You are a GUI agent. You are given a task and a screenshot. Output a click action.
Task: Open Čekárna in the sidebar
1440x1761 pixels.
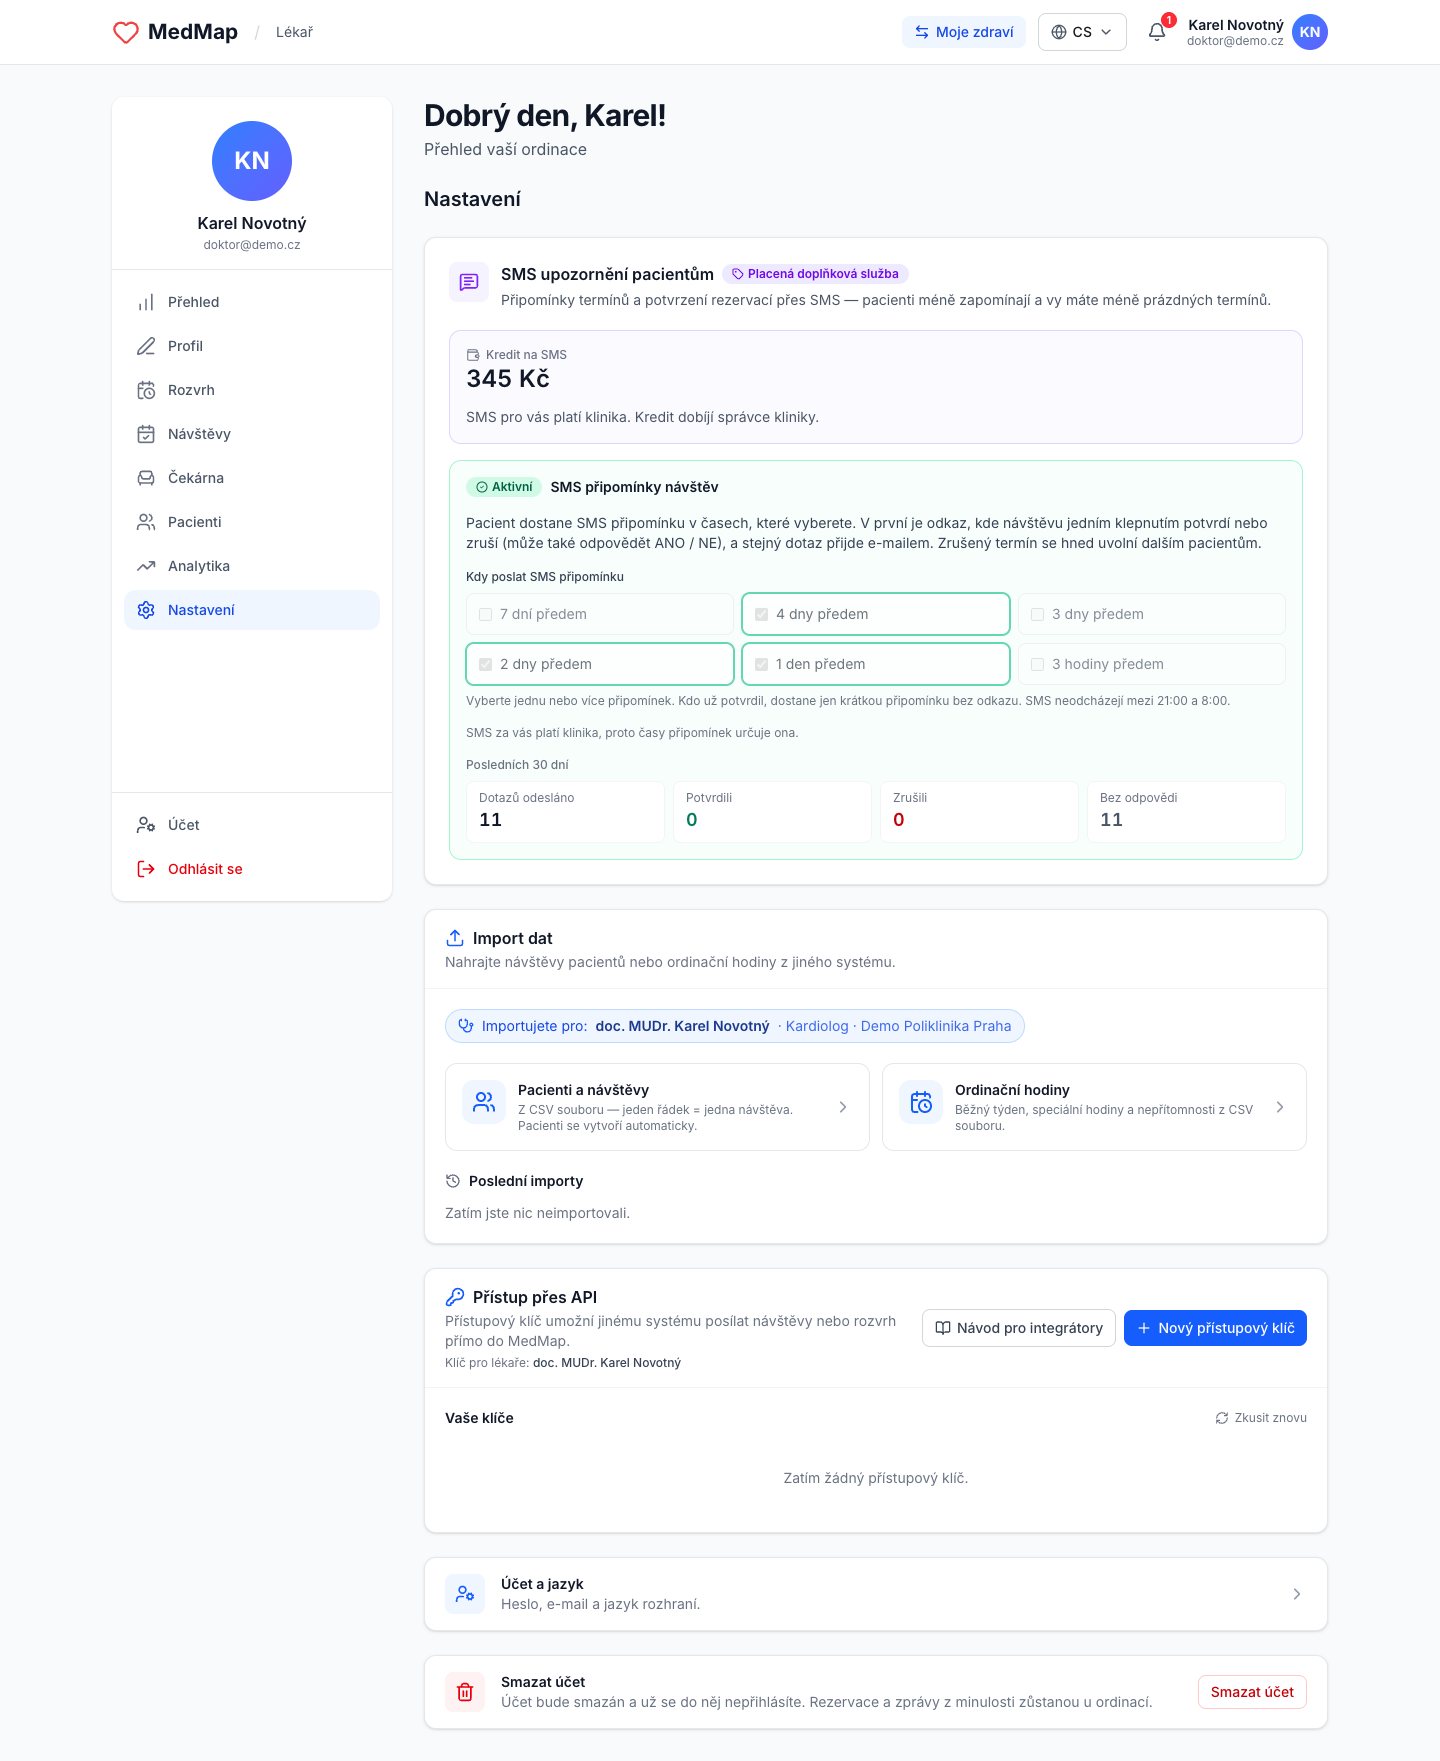pyautogui.click(x=252, y=478)
